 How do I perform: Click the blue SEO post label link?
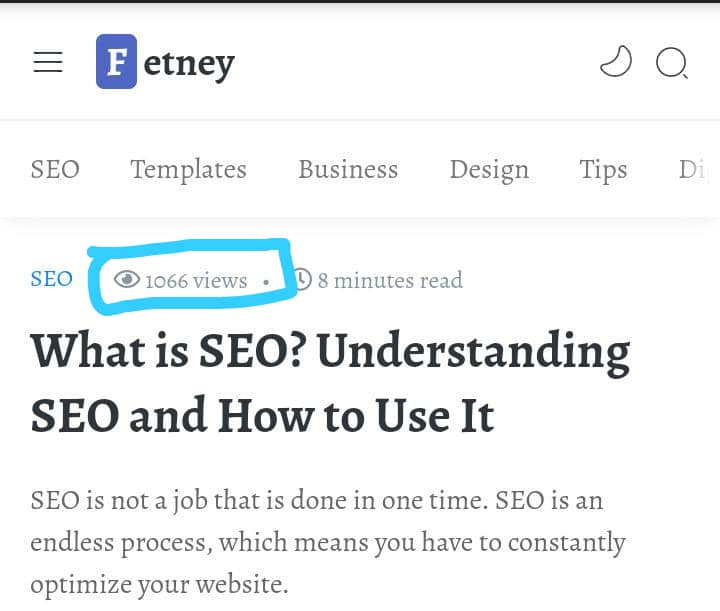[x=51, y=279]
